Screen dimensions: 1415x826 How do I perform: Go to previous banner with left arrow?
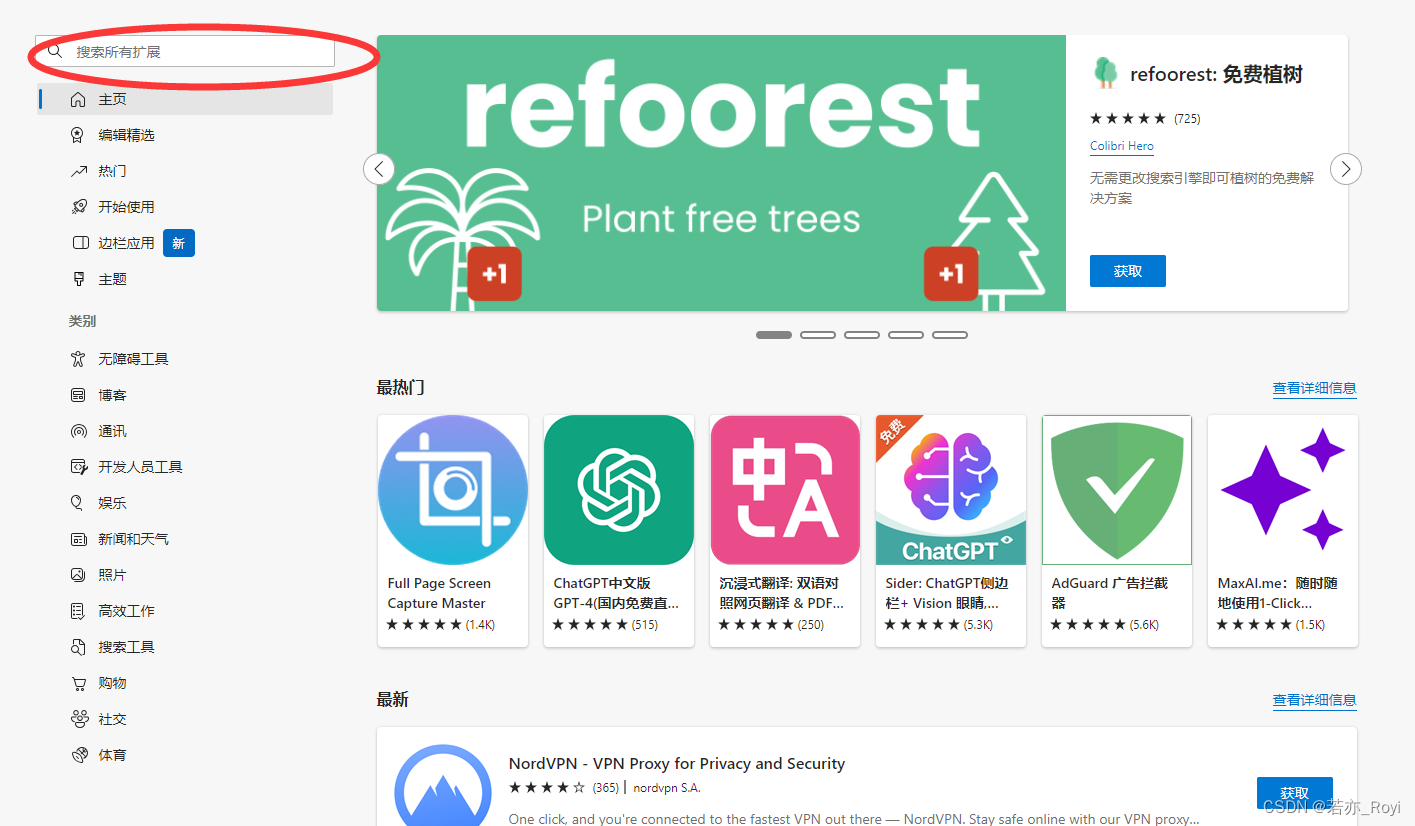(378, 169)
